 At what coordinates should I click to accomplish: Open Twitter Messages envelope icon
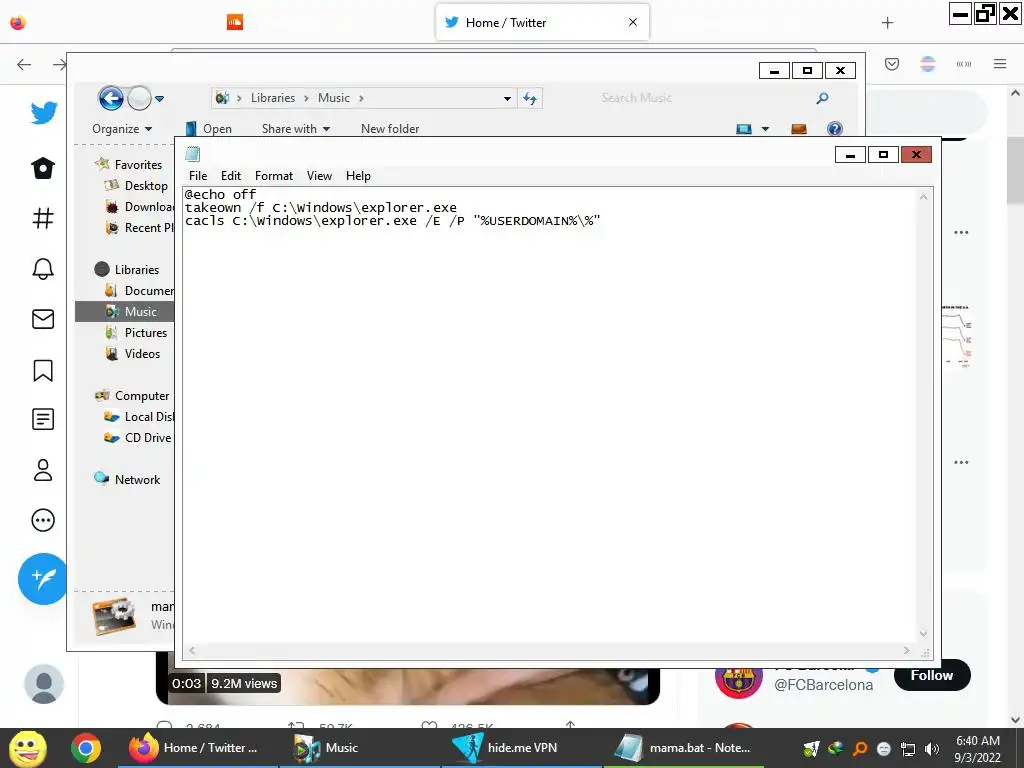(43, 319)
